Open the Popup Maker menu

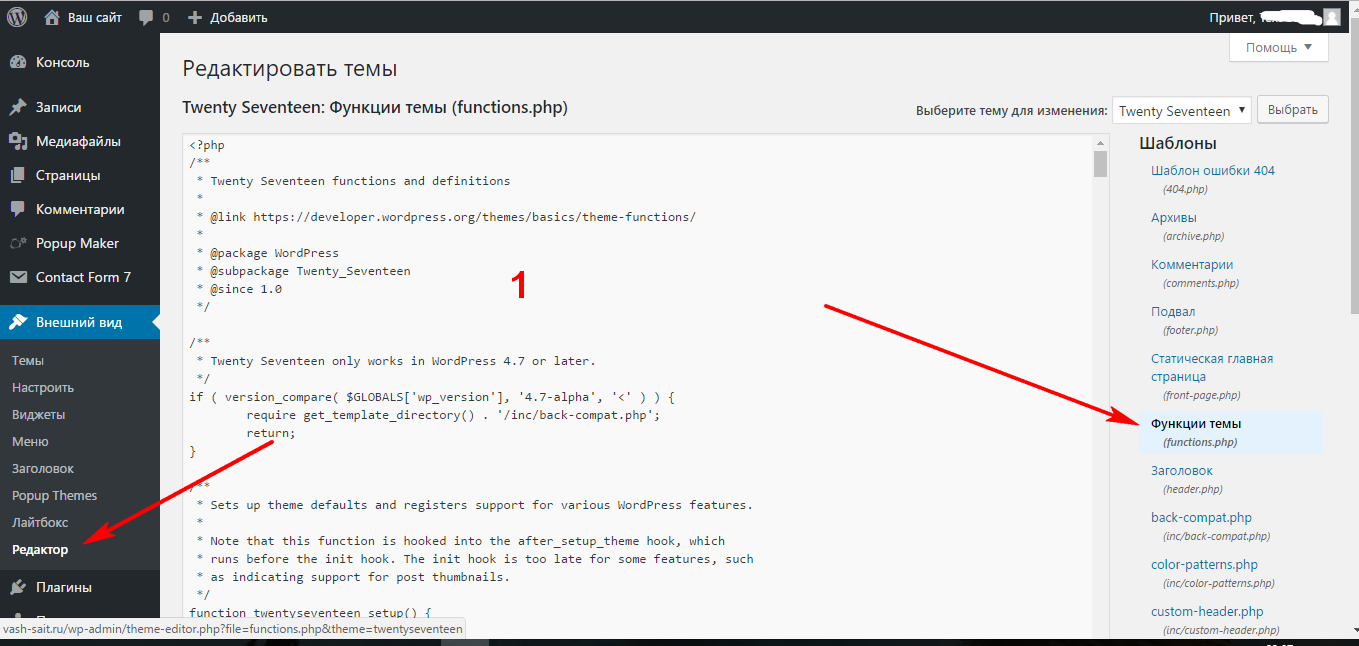80,243
